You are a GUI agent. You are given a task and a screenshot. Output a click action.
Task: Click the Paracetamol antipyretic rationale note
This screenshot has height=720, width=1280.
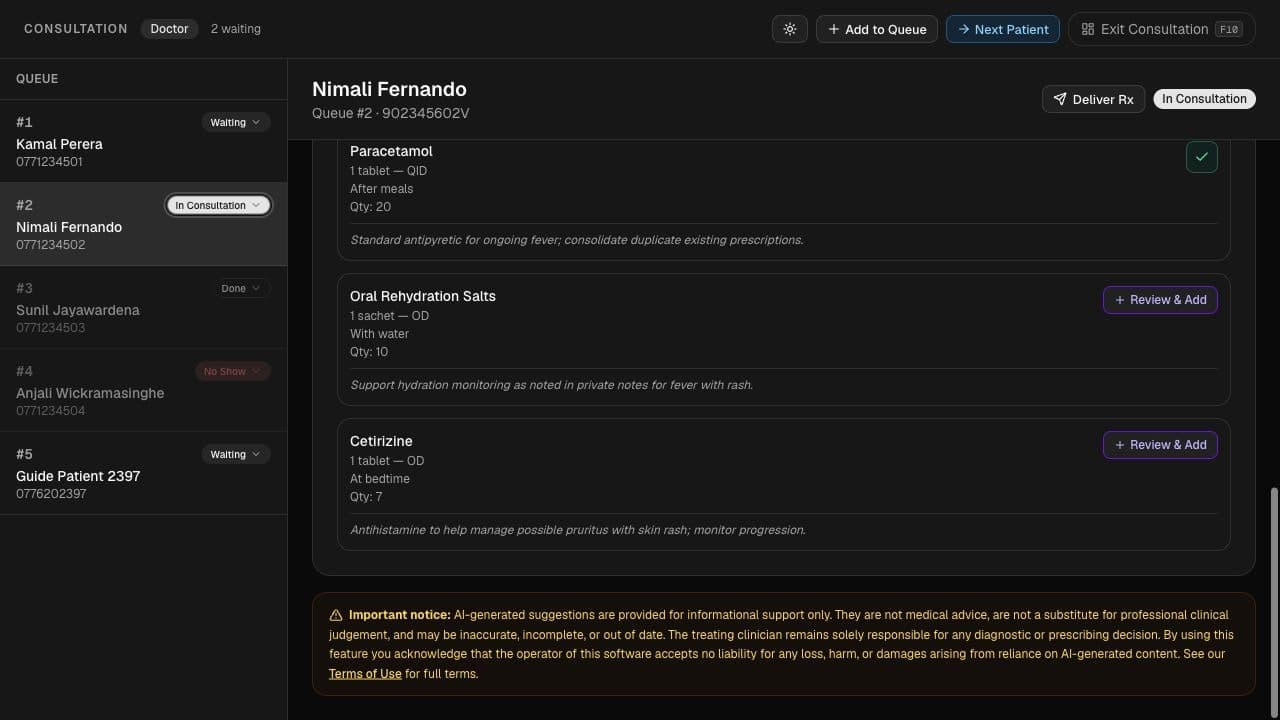[x=577, y=240]
